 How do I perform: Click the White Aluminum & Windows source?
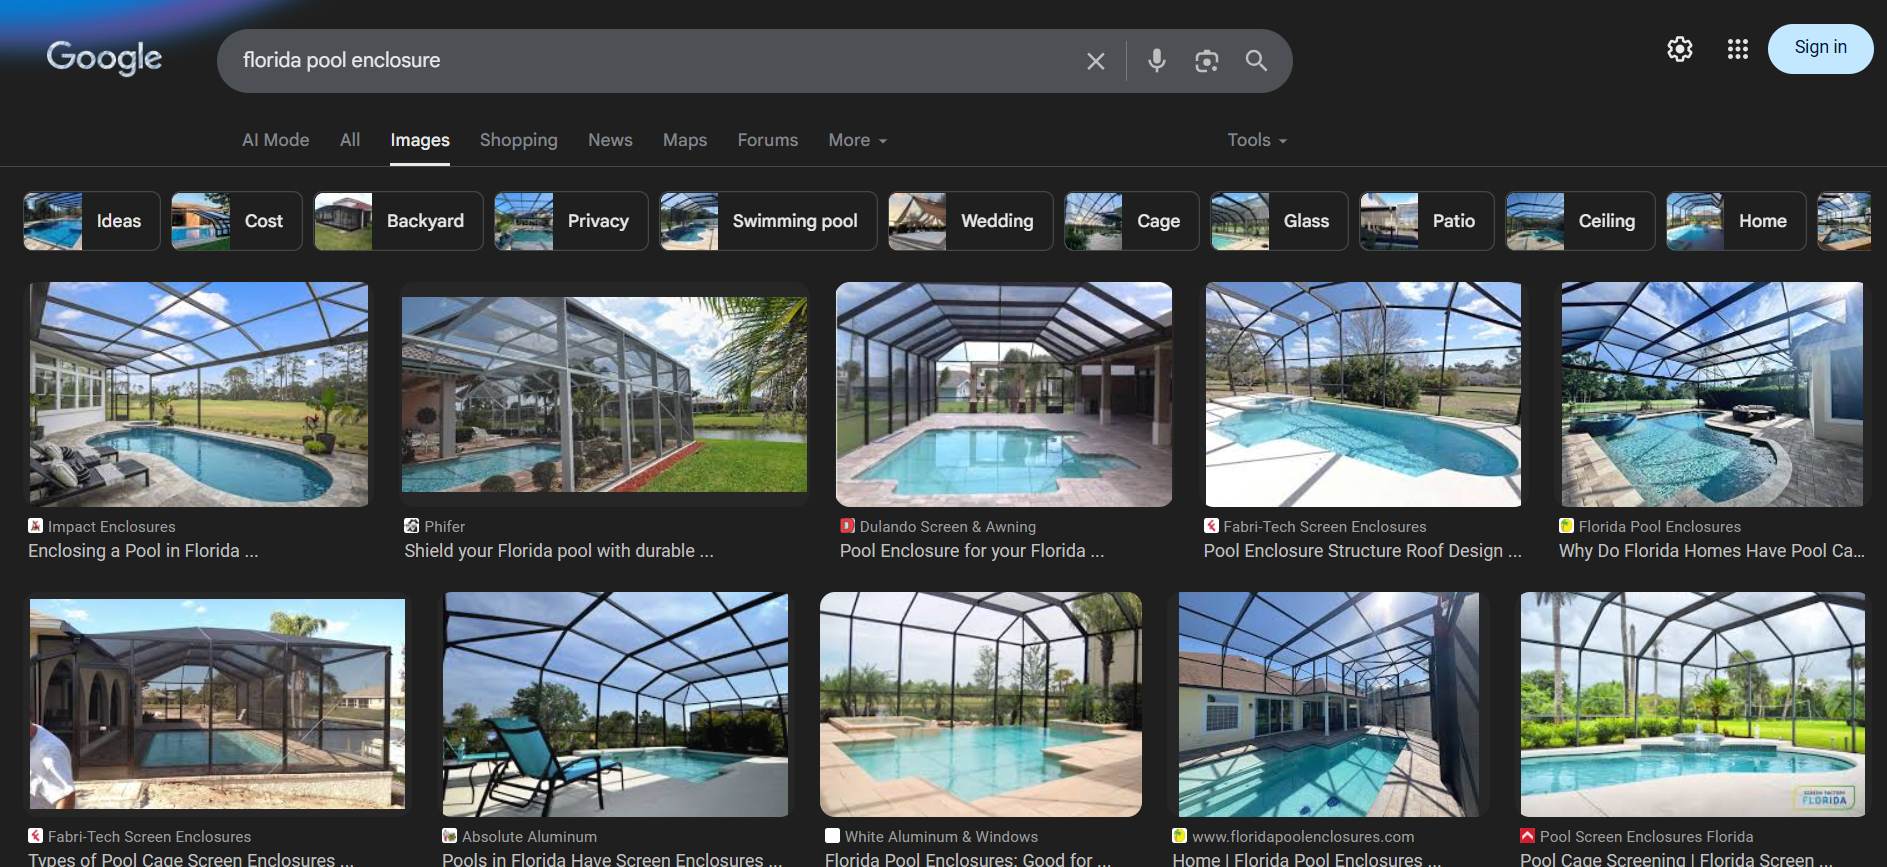coord(941,837)
